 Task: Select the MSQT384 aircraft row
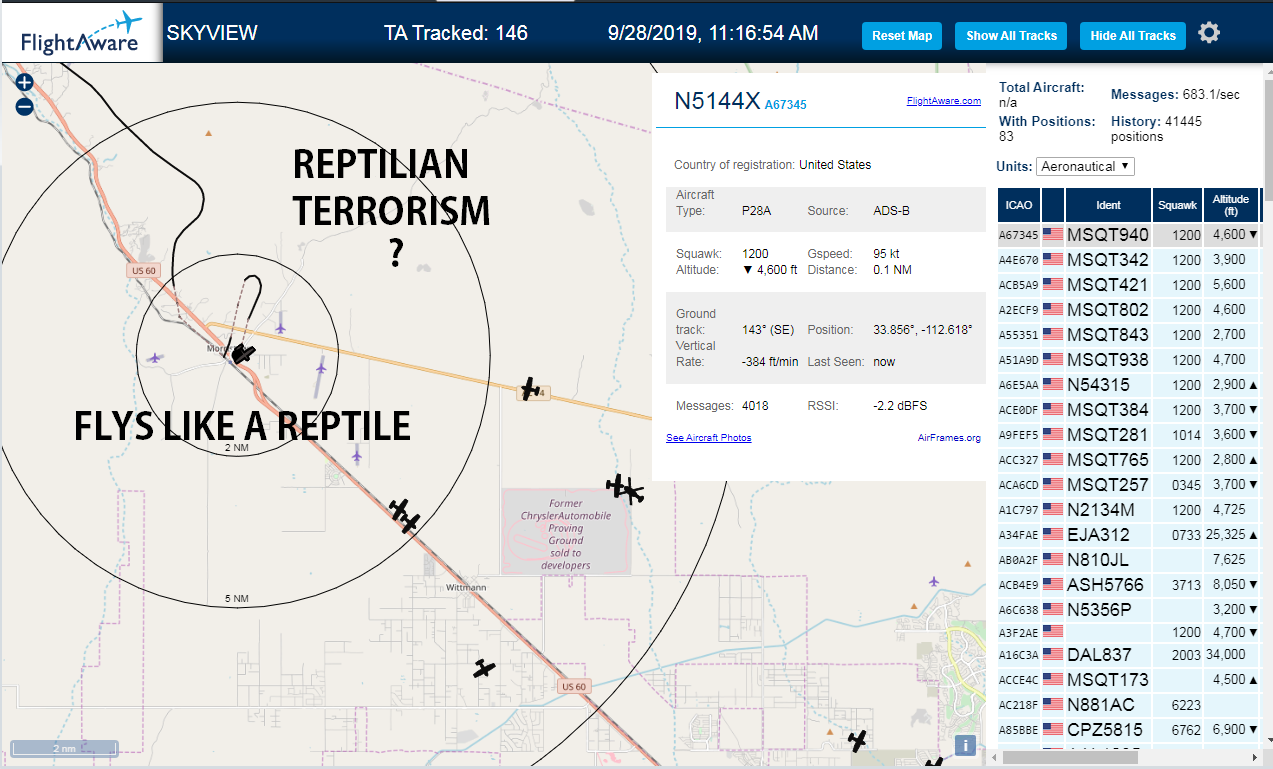click(1129, 410)
